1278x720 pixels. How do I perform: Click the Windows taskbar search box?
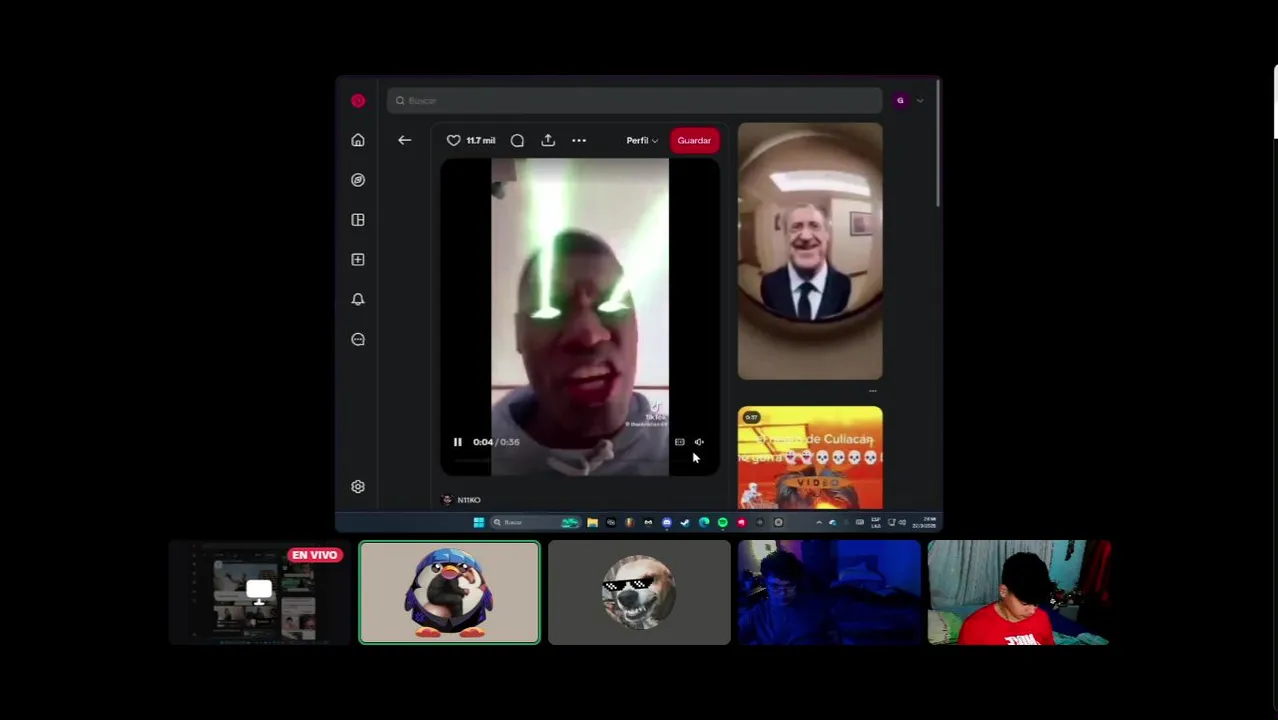535,522
